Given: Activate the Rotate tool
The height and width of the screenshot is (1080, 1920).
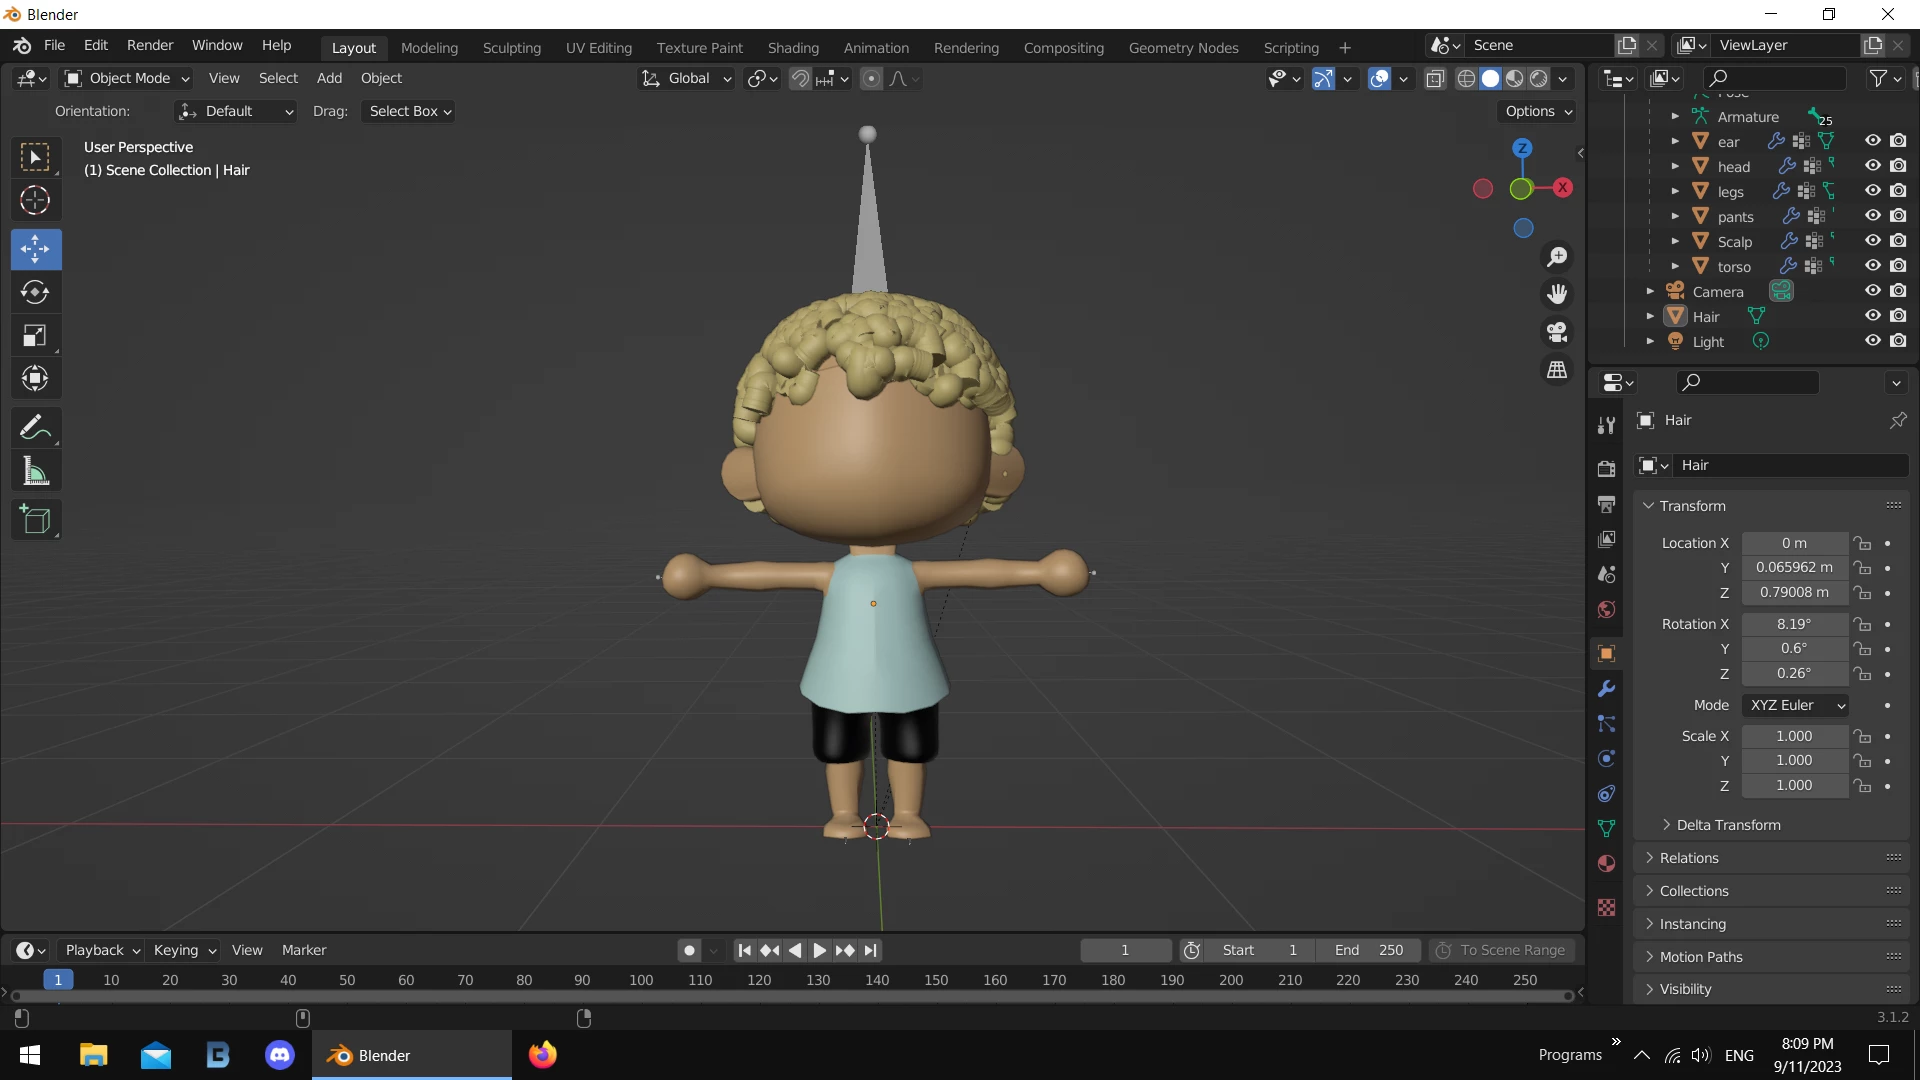Looking at the screenshot, I should (x=35, y=292).
